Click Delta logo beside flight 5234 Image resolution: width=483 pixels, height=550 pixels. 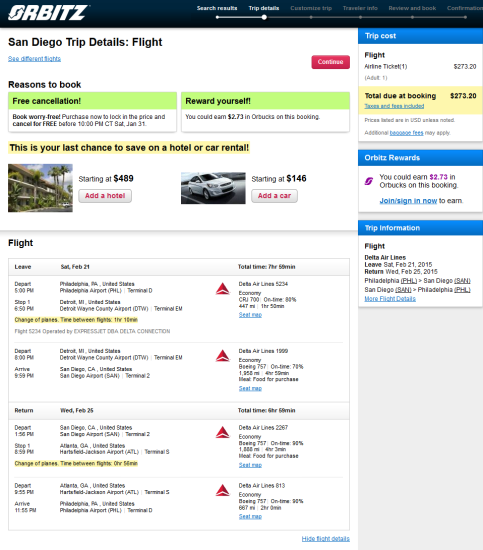[223, 289]
